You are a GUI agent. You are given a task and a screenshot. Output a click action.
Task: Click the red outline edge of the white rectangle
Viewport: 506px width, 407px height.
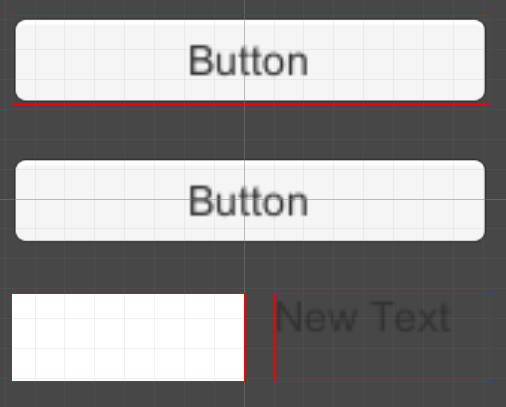[128, 381]
